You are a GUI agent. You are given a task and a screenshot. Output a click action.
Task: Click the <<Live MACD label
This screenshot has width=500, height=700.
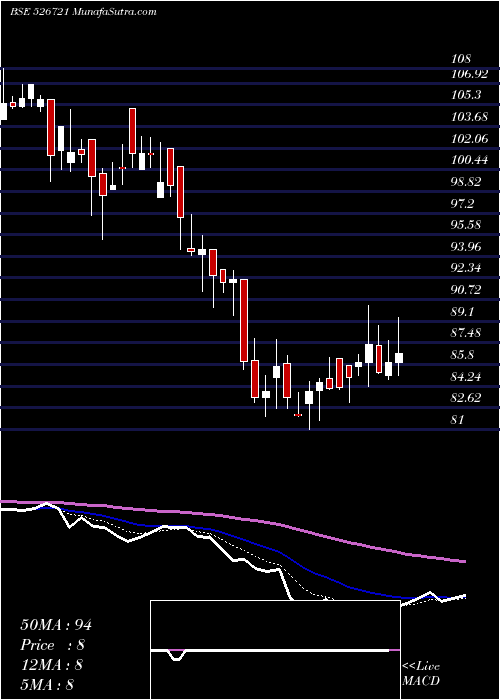[x=421, y=673]
